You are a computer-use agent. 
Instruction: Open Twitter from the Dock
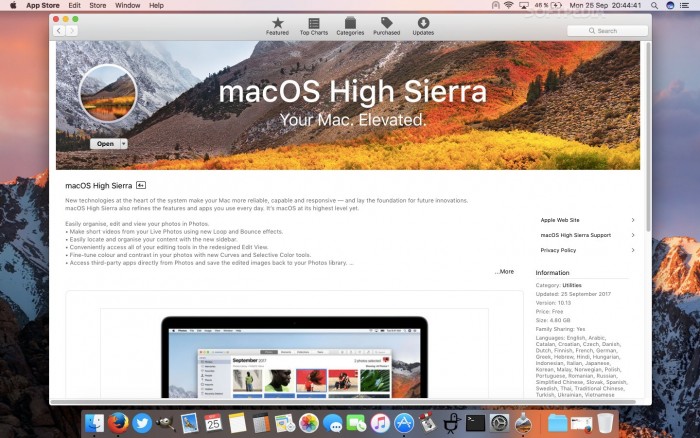142,423
